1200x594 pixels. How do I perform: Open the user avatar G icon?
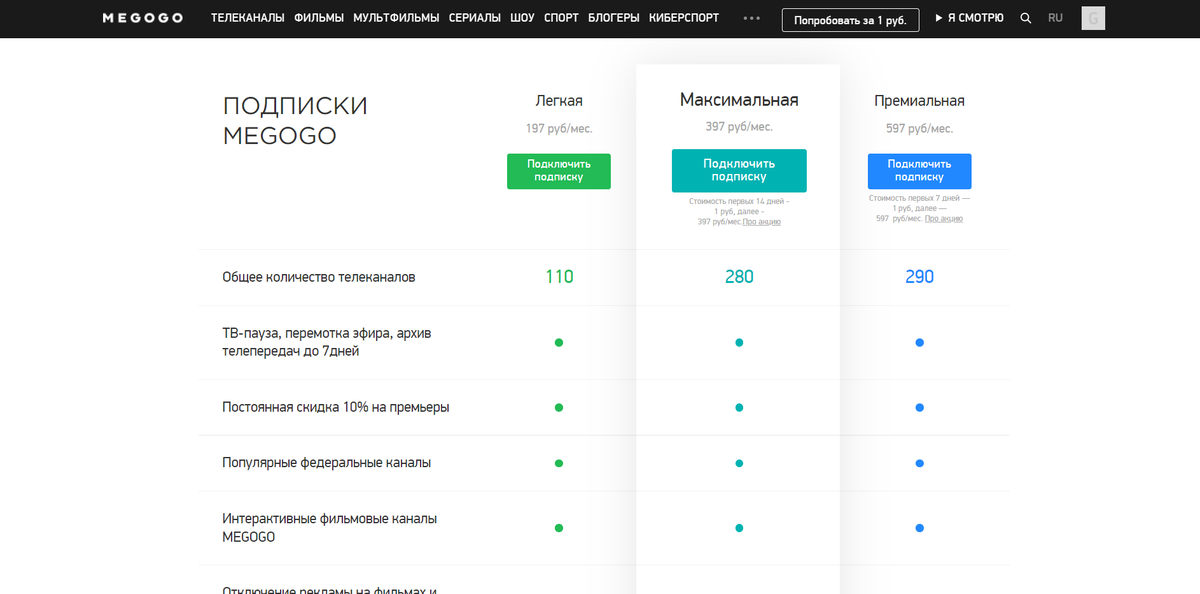(1093, 18)
